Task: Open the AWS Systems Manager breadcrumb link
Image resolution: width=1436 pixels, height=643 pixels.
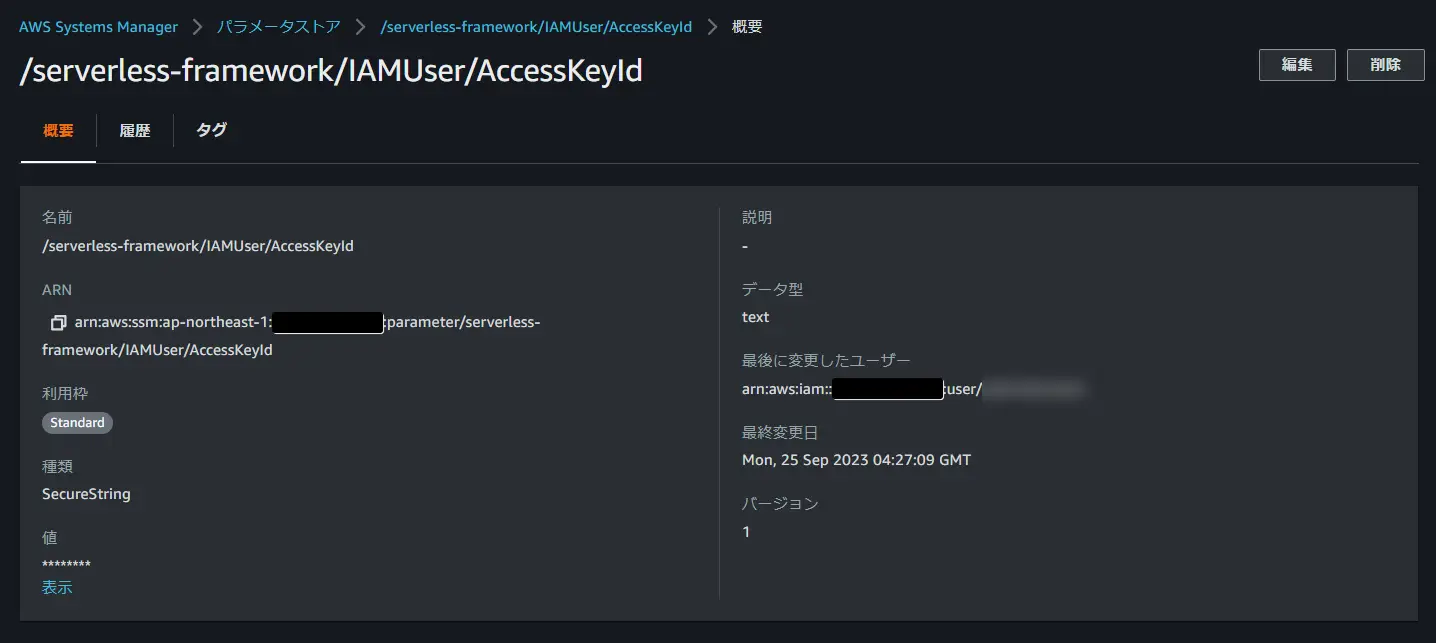Action: point(98,27)
